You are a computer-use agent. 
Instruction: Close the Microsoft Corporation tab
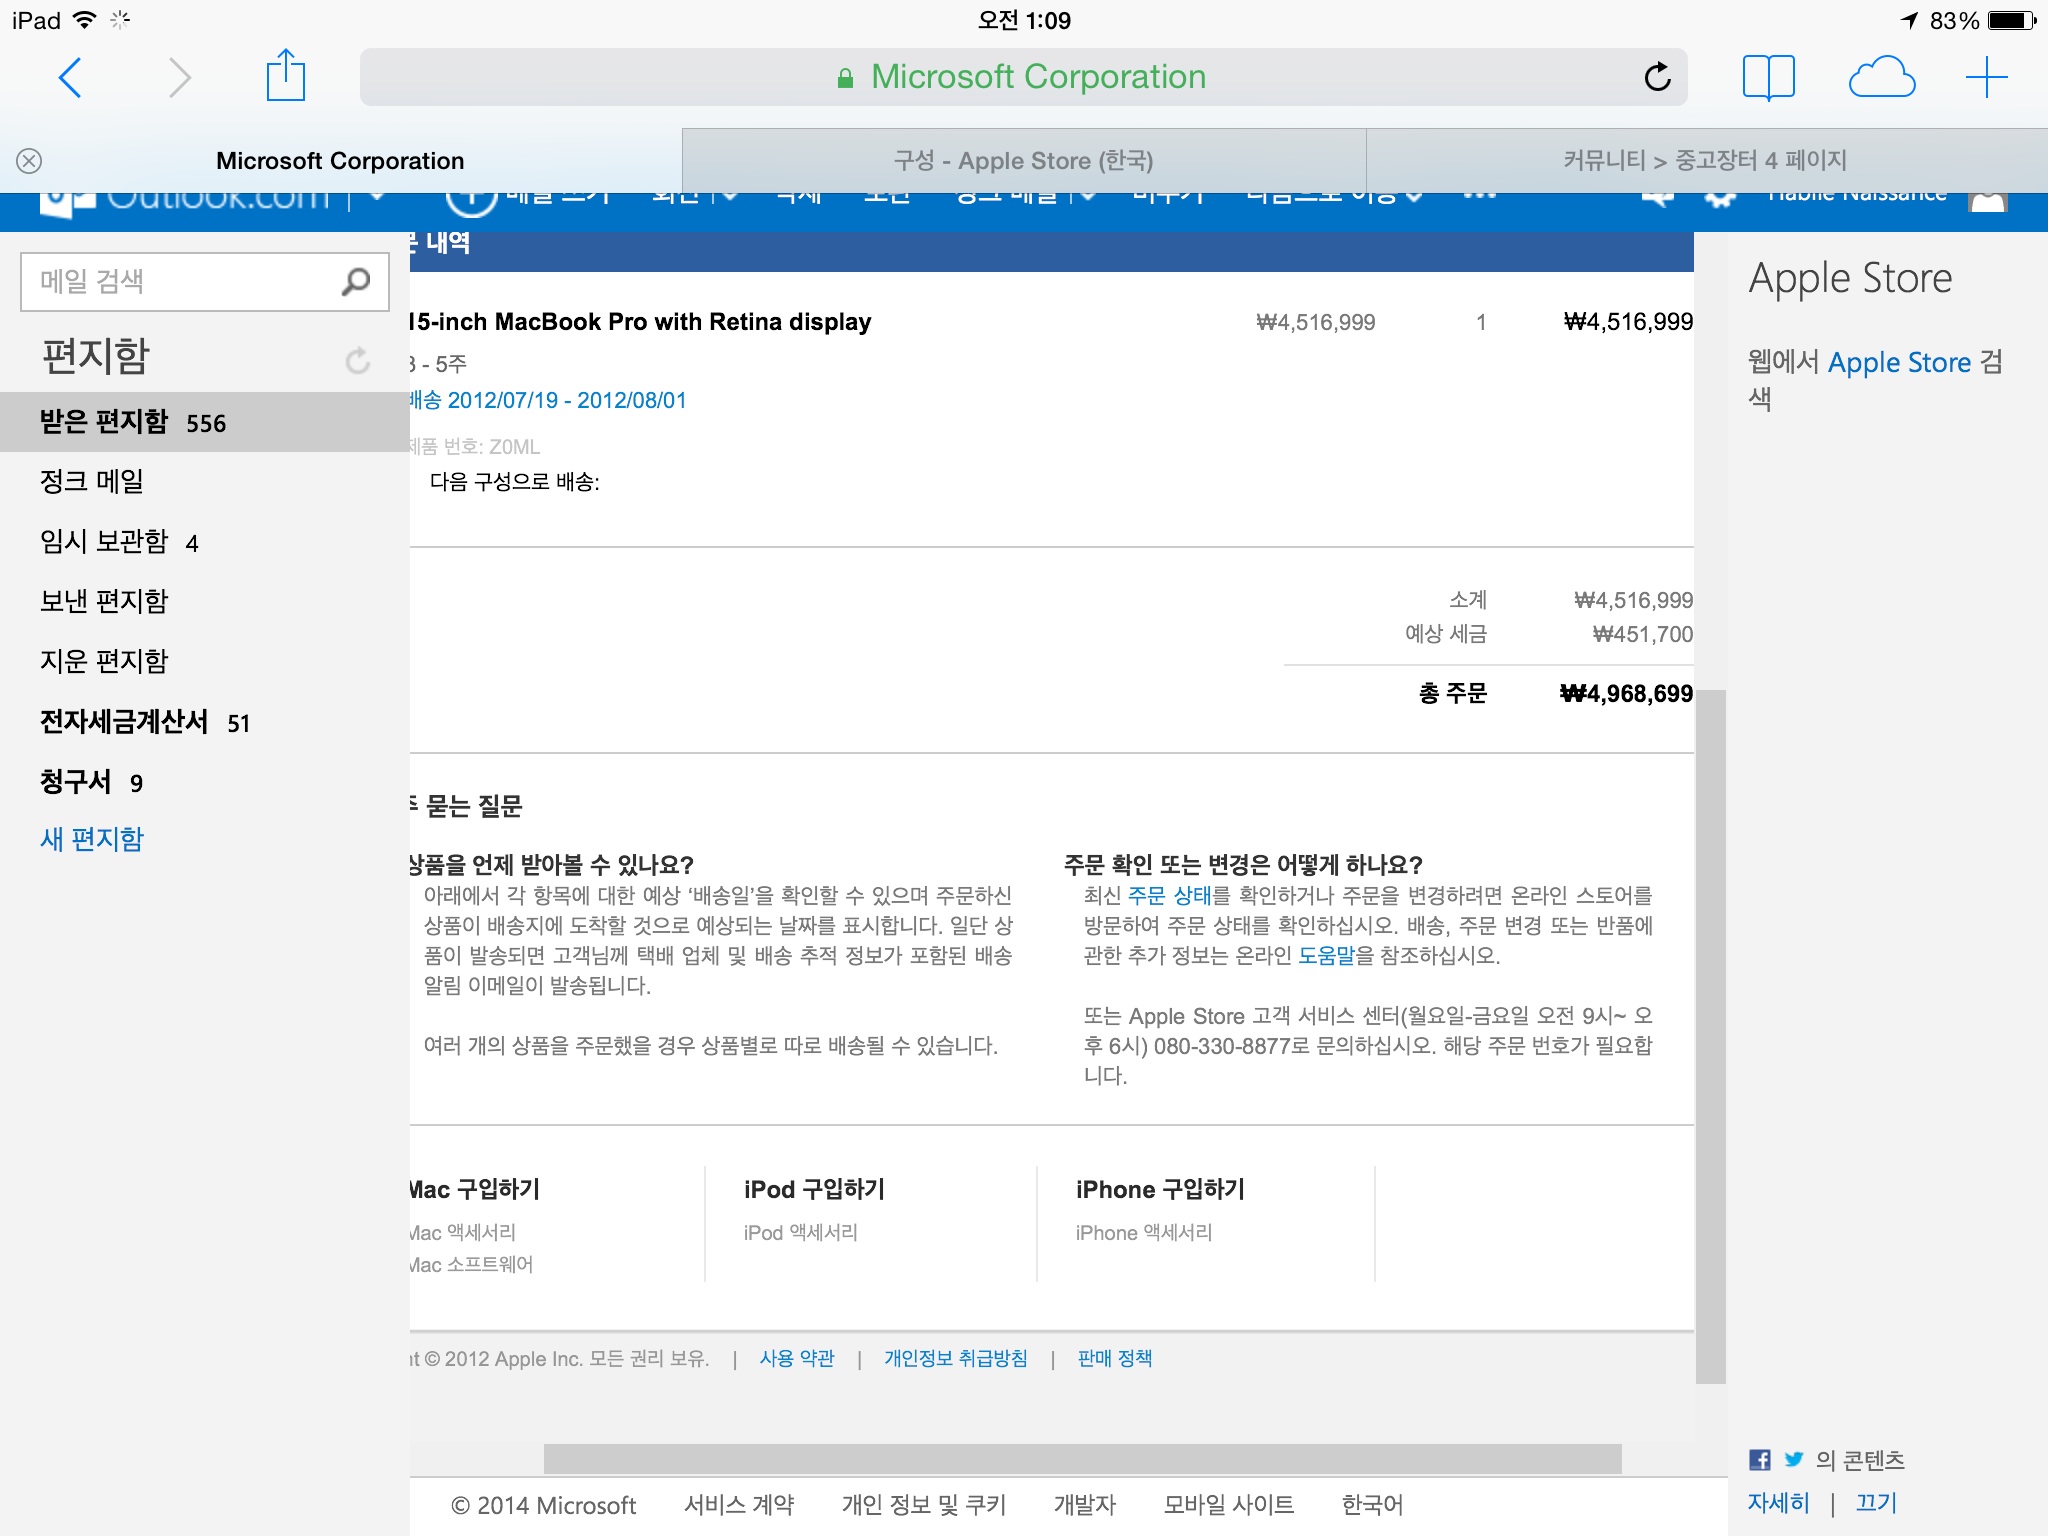[29, 161]
